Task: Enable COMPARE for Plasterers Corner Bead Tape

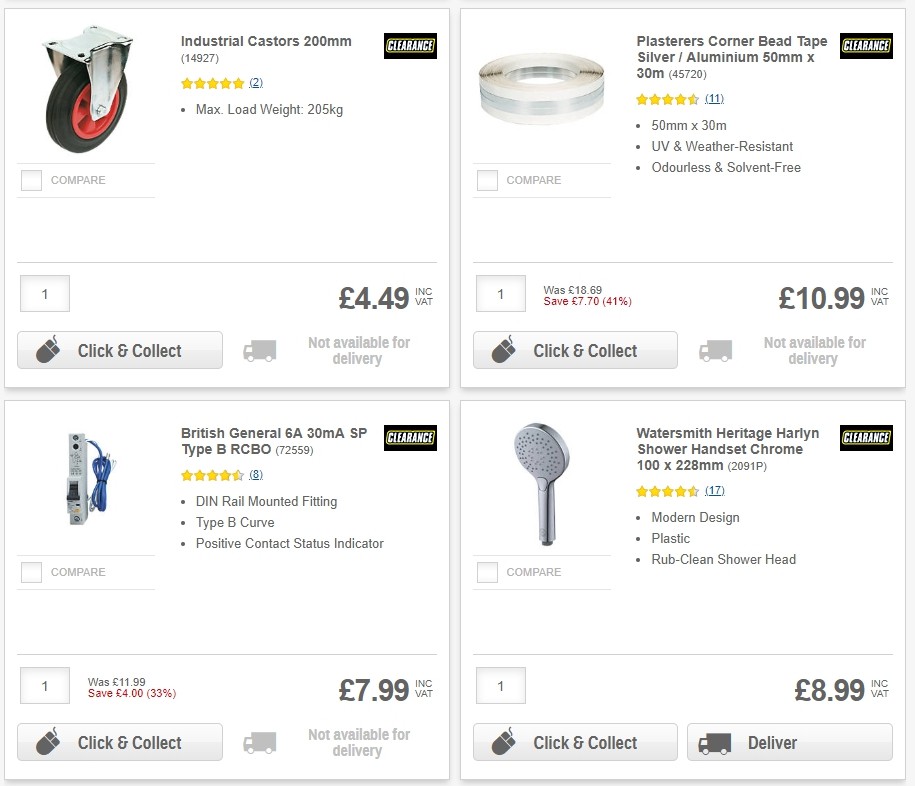Action: click(487, 180)
